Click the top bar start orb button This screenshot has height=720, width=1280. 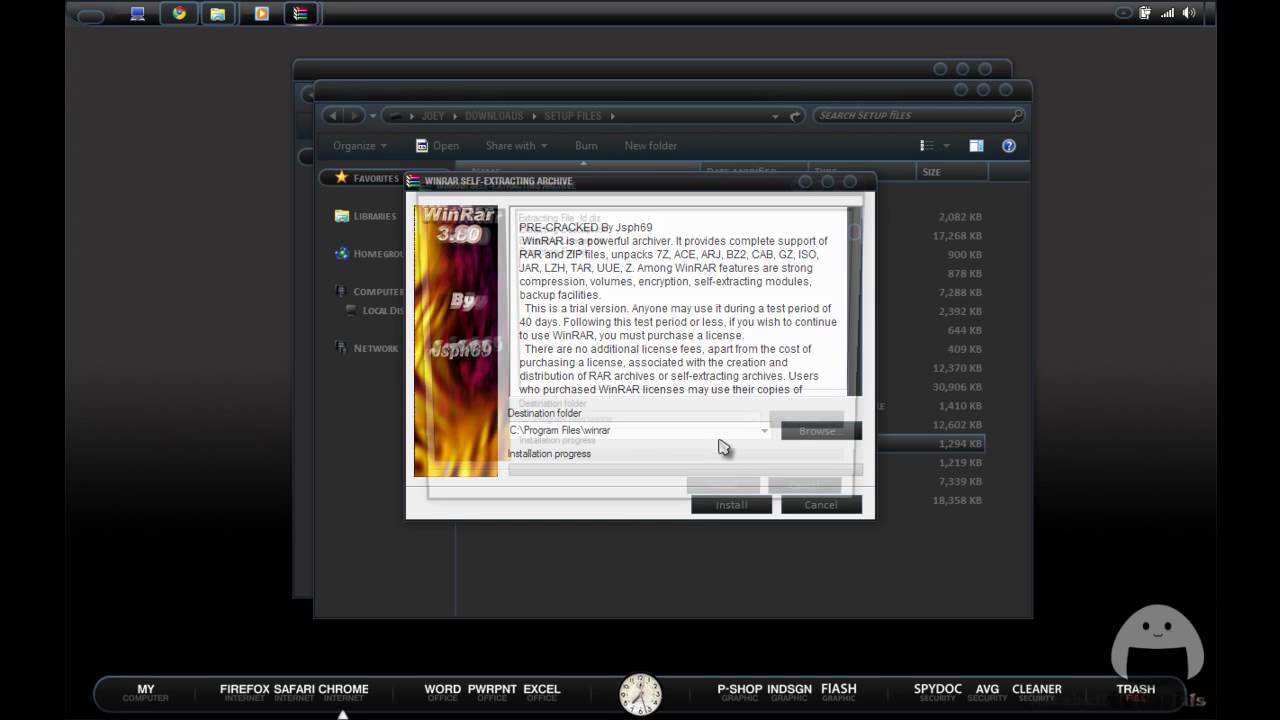[91, 15]
